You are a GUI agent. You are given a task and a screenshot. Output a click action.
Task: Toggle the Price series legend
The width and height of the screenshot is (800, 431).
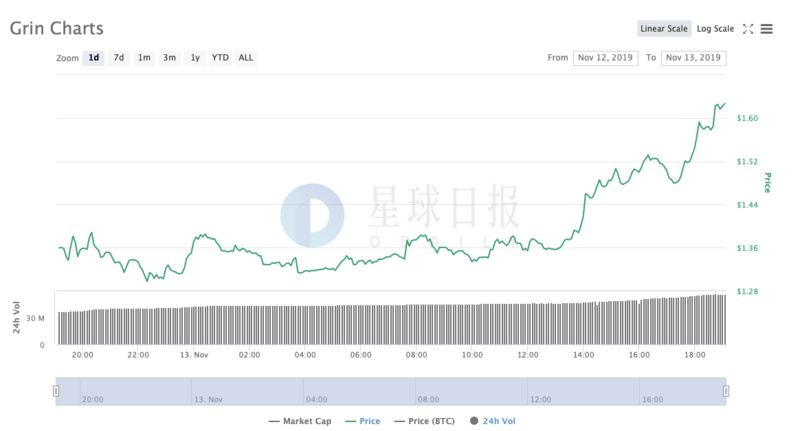click(x=362, y=421)
